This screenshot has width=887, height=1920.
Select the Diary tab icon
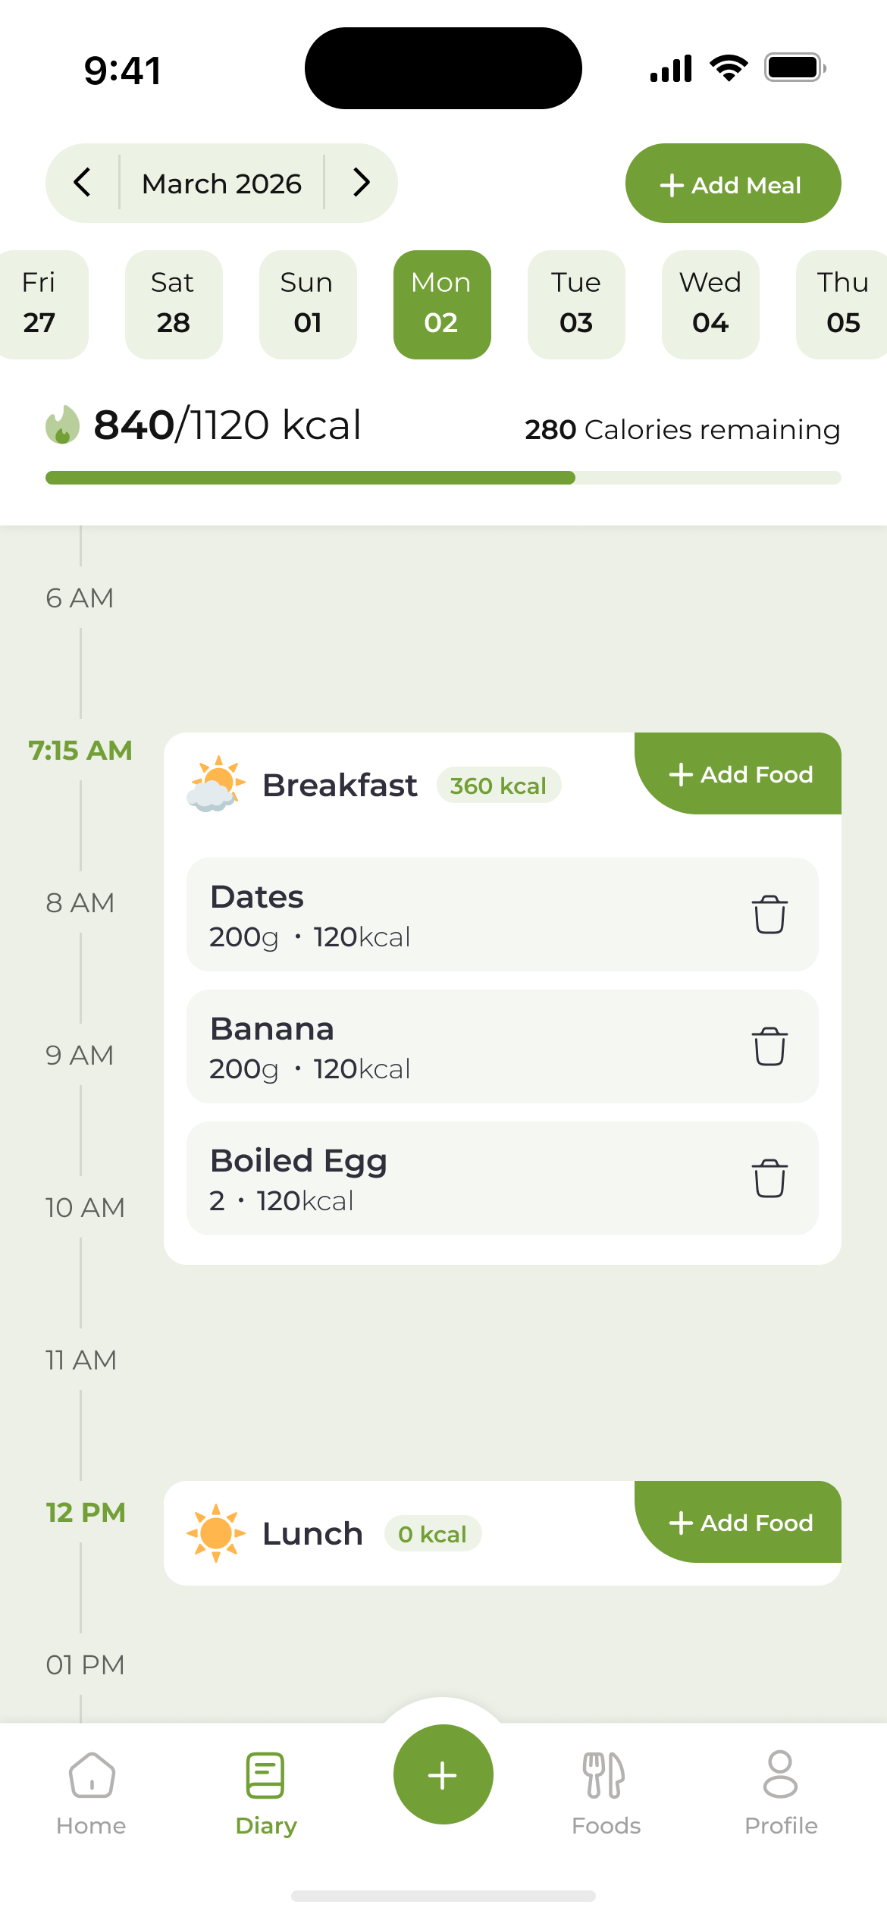click(265, 1777)
